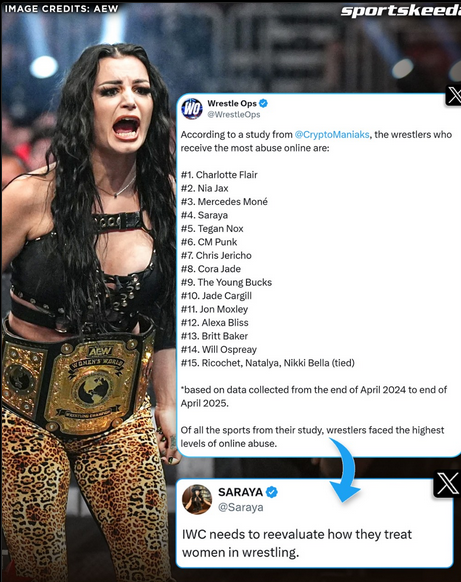Click the Wrestle Ops WO avatar logo

pyautogui.click(x=192, y=109)
